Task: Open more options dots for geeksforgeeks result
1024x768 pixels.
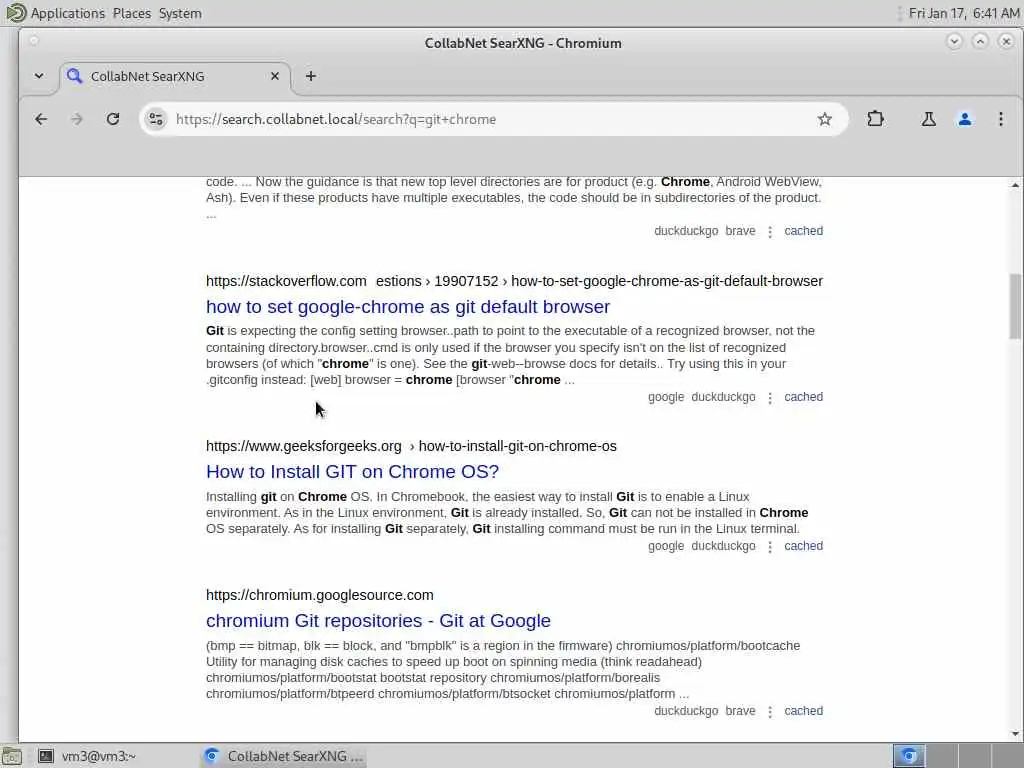Action: 770,547
